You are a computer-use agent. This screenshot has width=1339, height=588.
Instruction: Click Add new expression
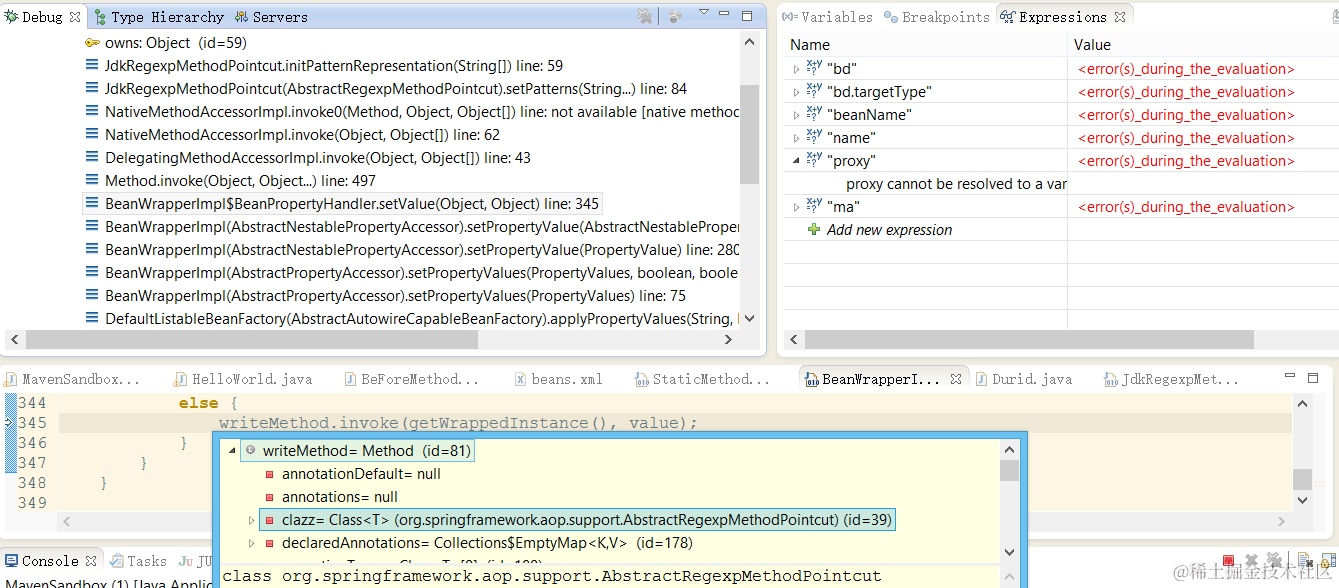tap(889, 230)
